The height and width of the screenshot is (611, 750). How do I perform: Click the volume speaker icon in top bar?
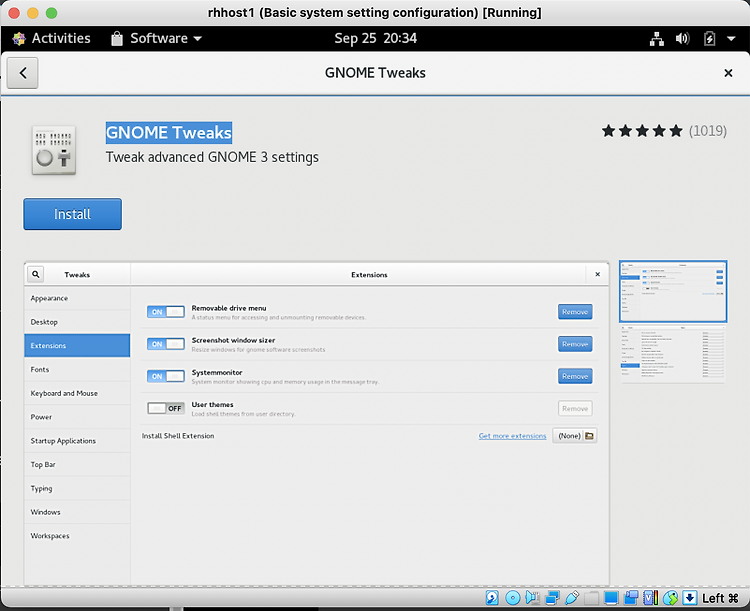[x=683, y=38]
